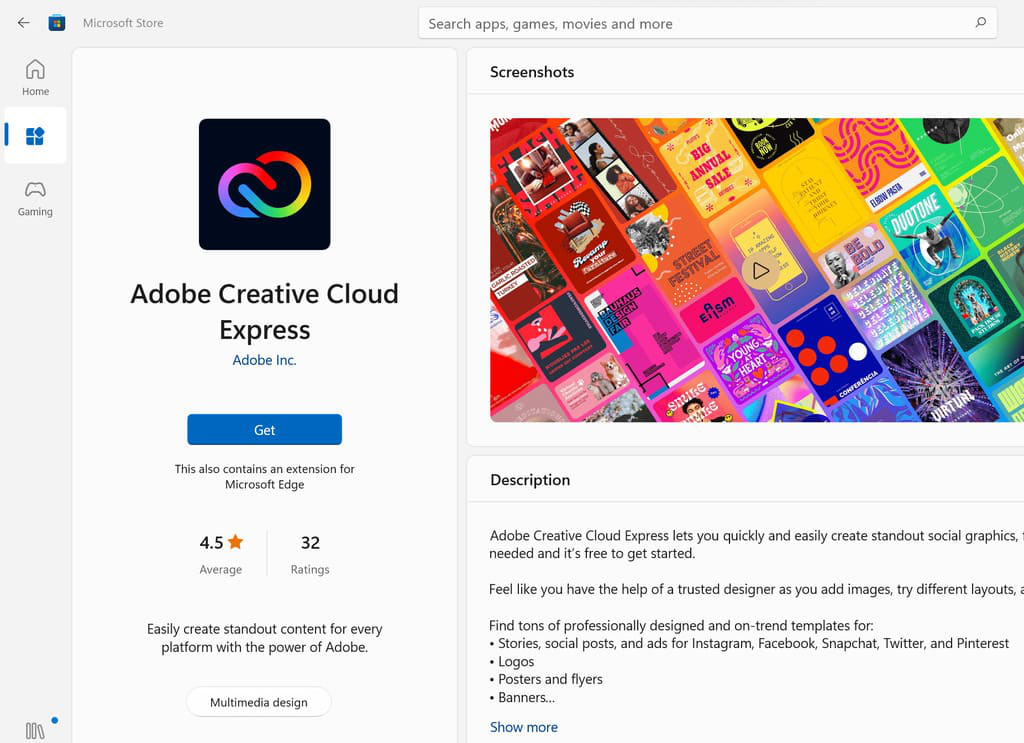Click the 32 Ratings count
This screenshot has height=743, width=1024.
[310, 553]
